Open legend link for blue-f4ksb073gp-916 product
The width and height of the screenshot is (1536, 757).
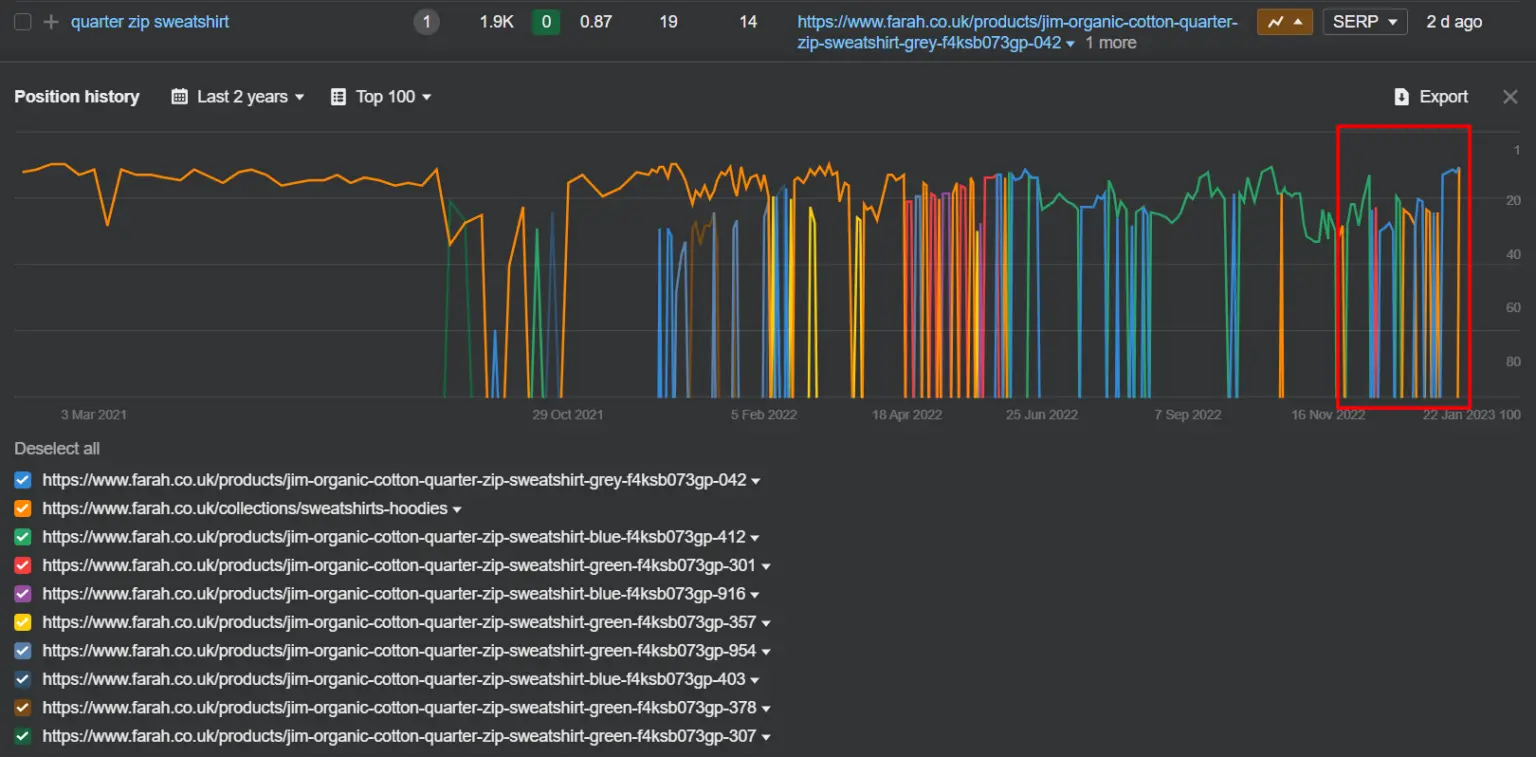point(394,594)
